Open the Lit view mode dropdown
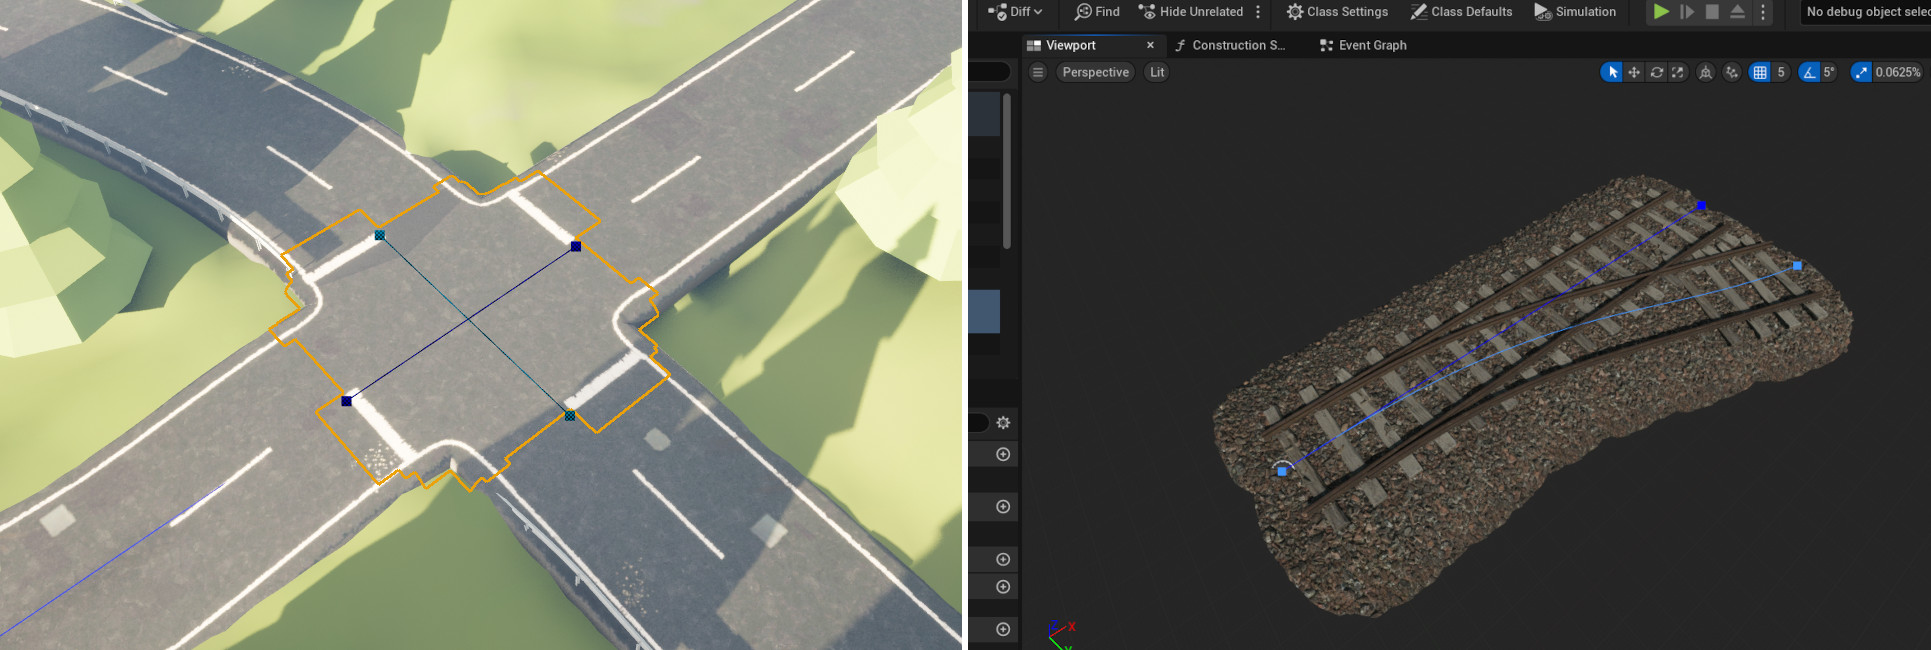Image resolution: width=1931 pixels, height=650 pixels. (x=1157, y=72)
